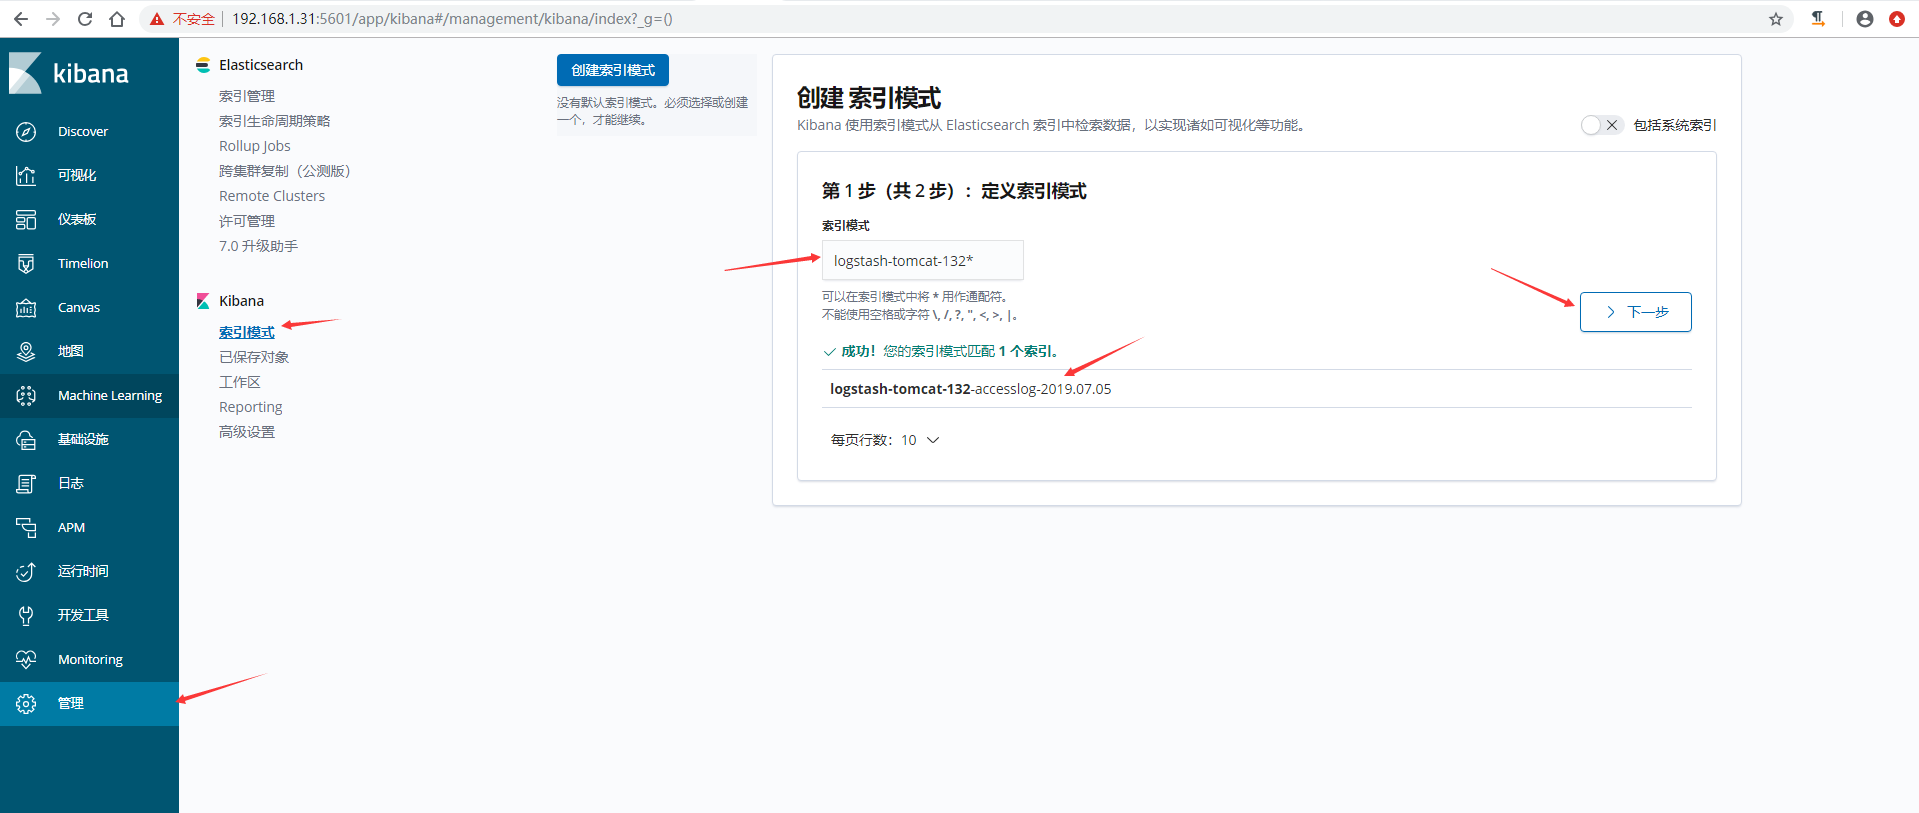
Task: Select 7.0 升级助手 menu item
Action: click(x=258, y=246)
